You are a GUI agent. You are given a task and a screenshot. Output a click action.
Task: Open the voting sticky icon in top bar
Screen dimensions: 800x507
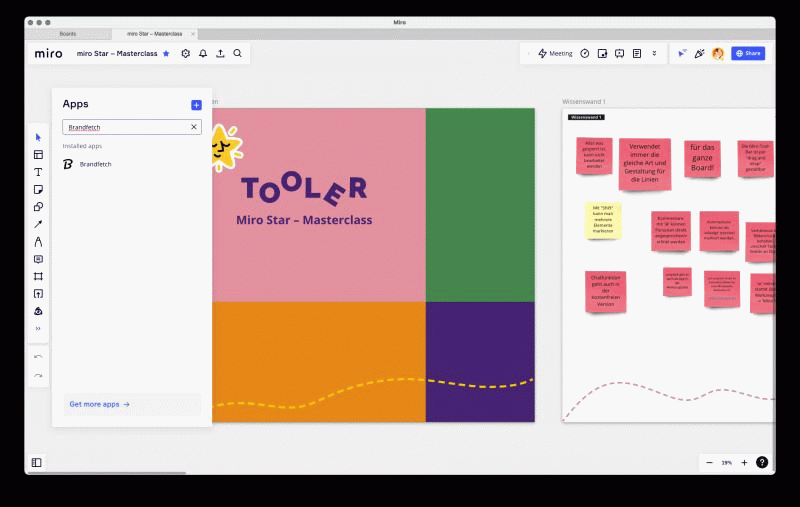602,54
